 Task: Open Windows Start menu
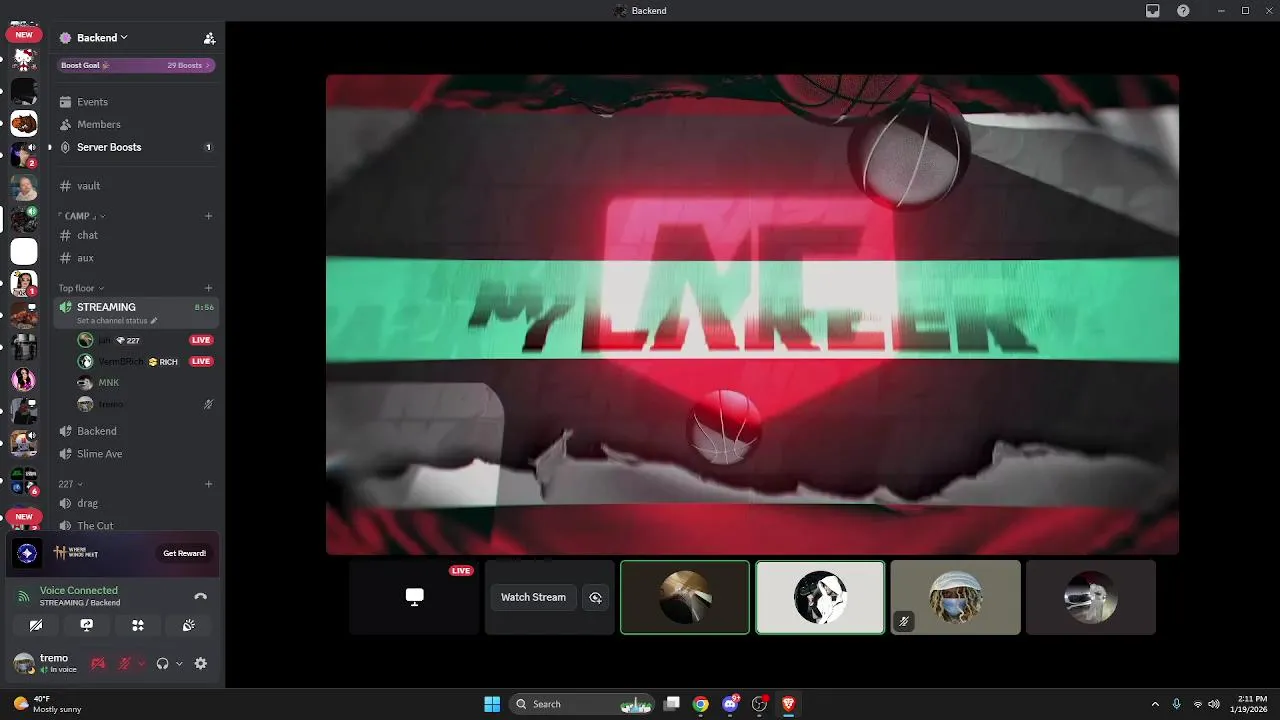point(492,704)
